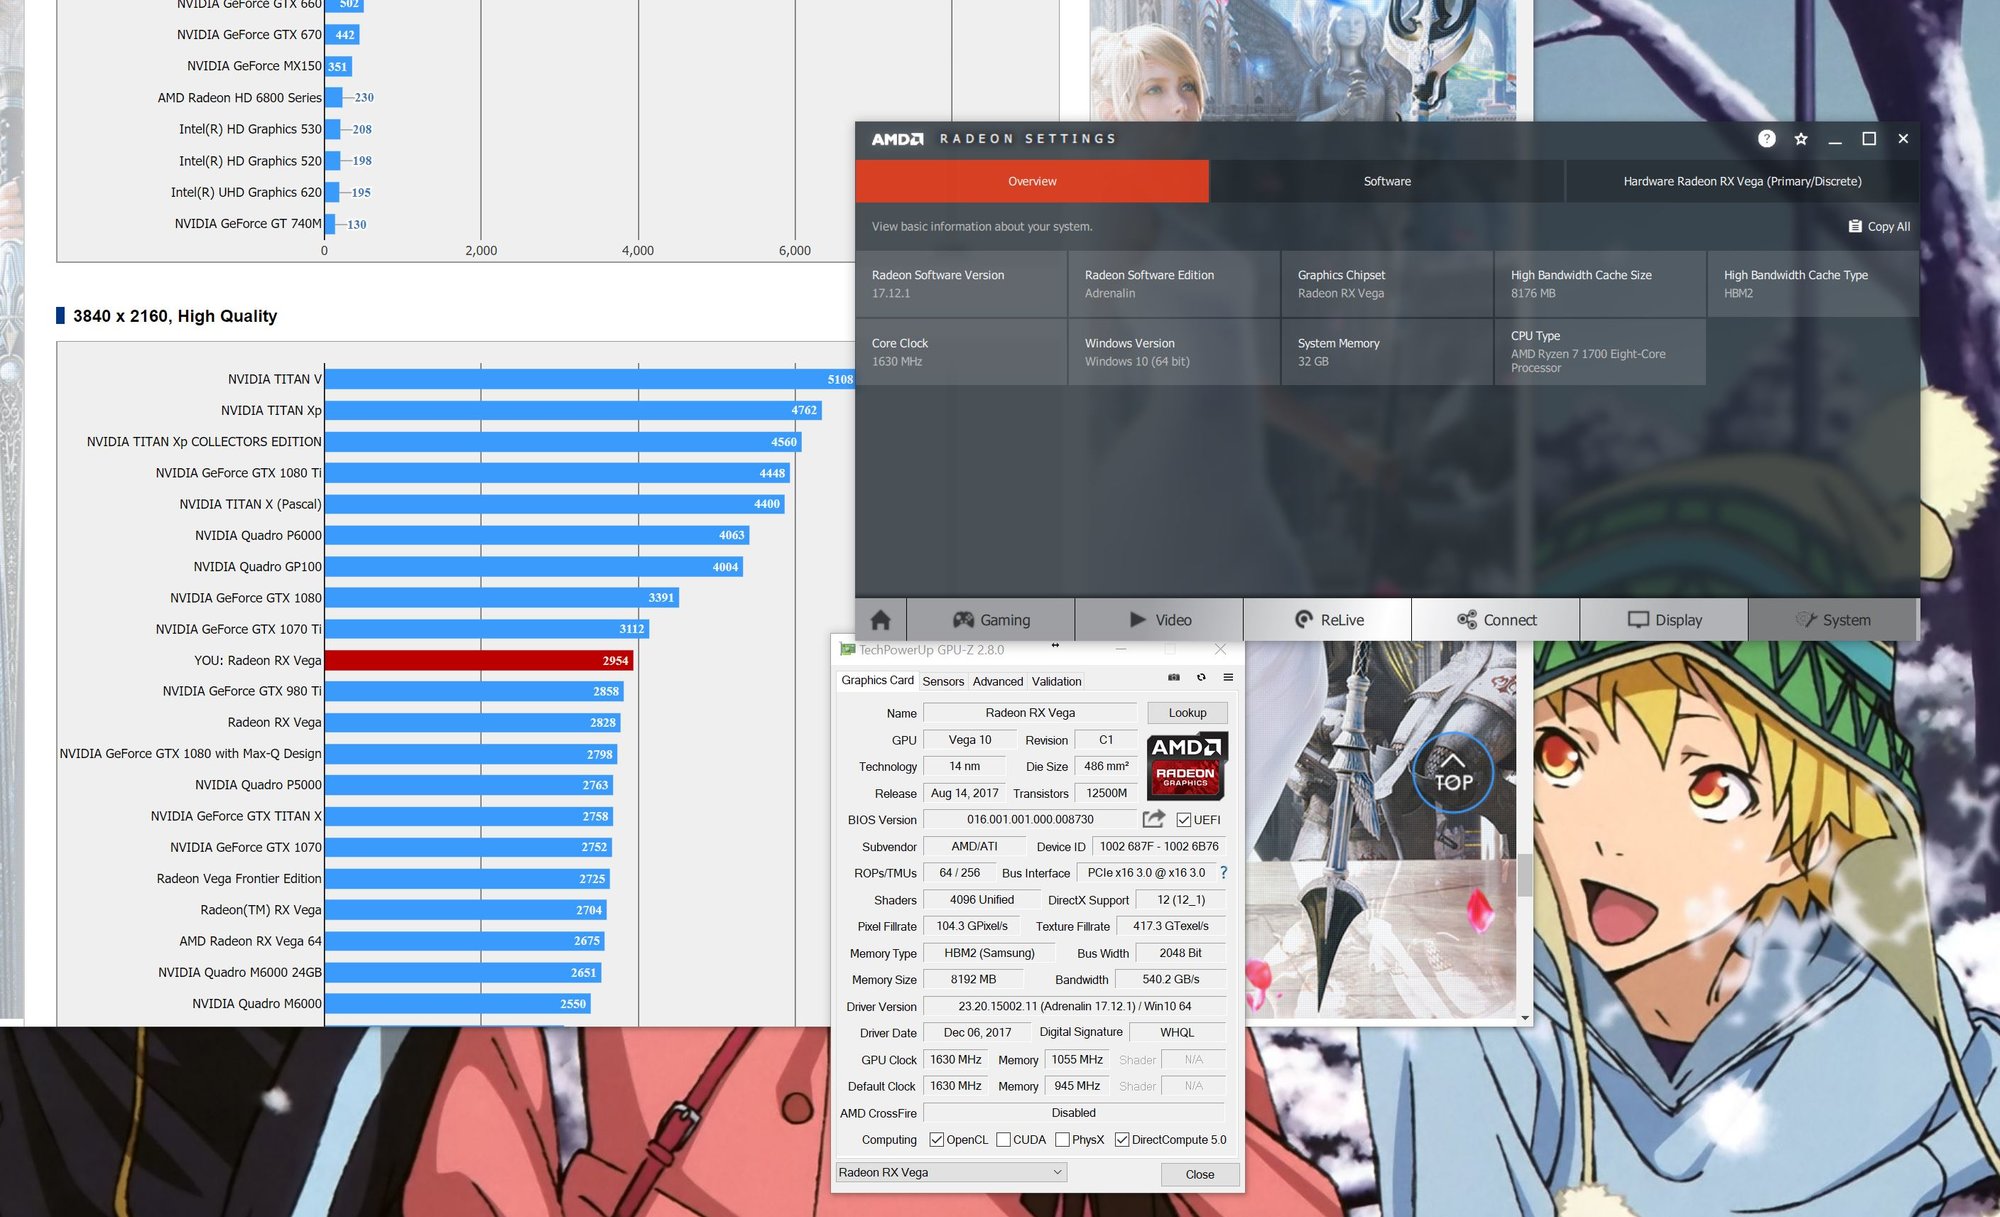The image size is (2000, 1217).
Task: Click the GPU-Z refresh icon
Action: 1201,678
